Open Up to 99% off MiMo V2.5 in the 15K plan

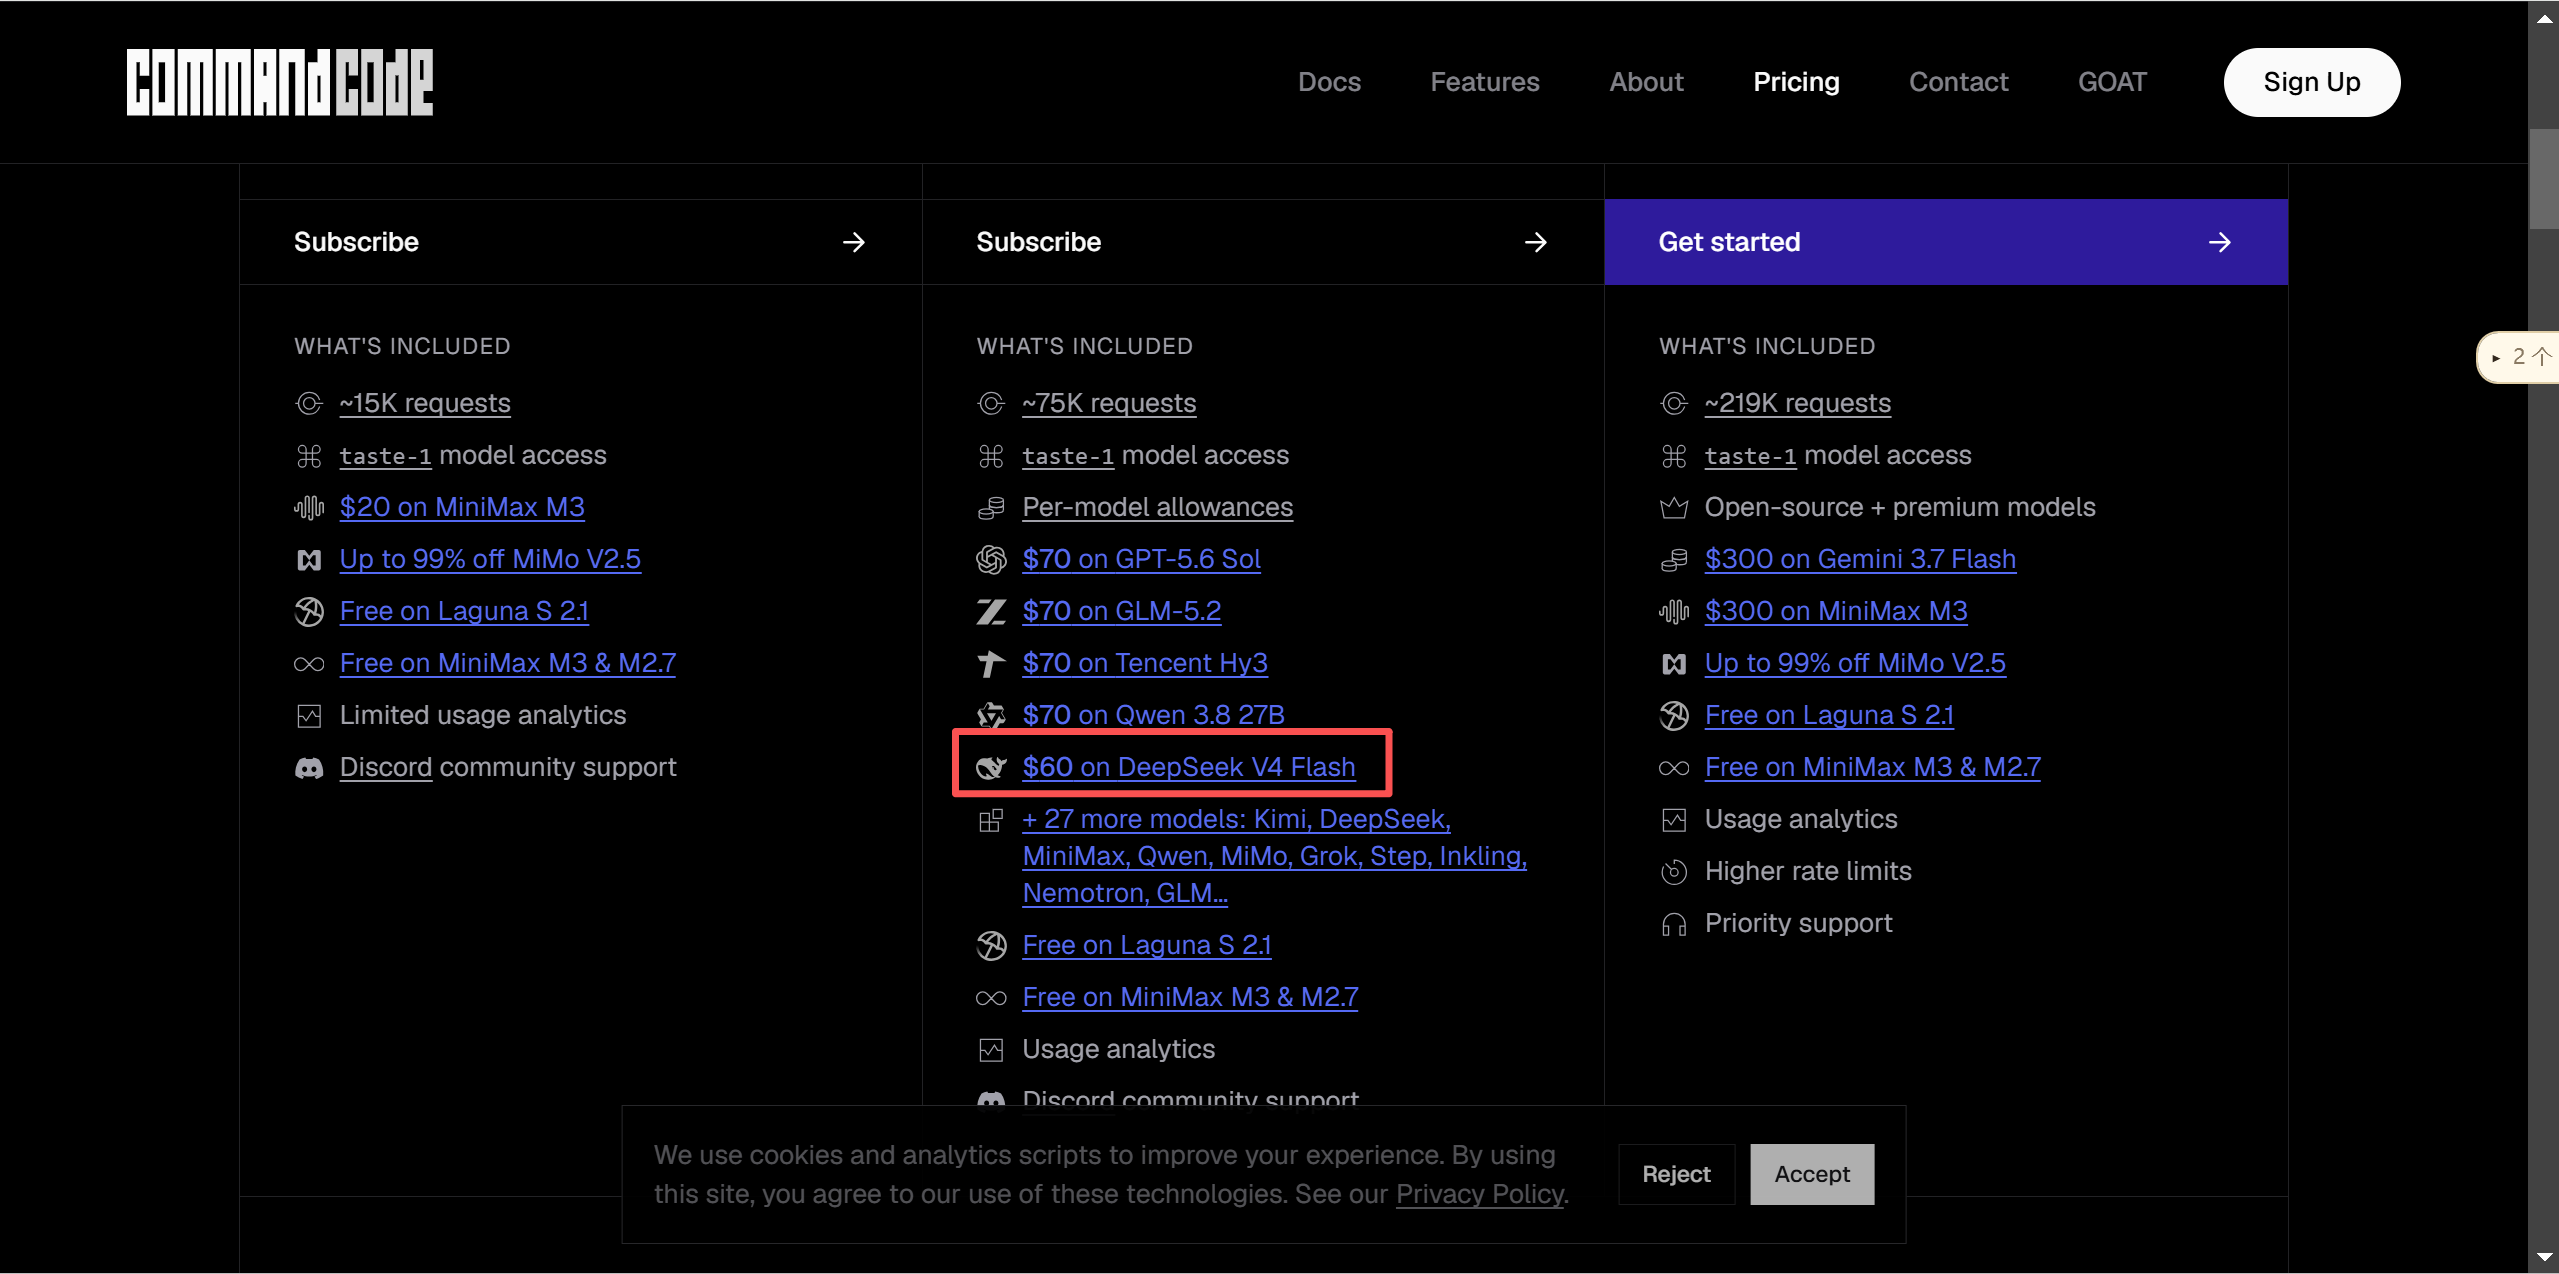[490, 560]
